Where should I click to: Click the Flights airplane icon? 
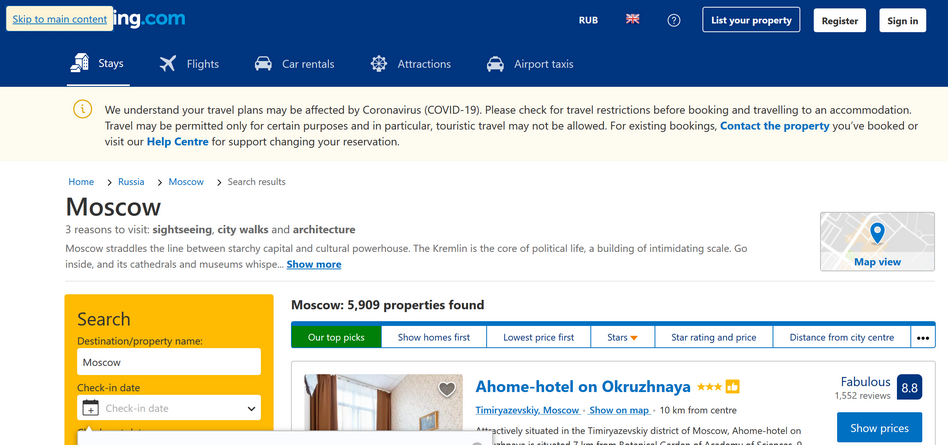coord(168,64)
